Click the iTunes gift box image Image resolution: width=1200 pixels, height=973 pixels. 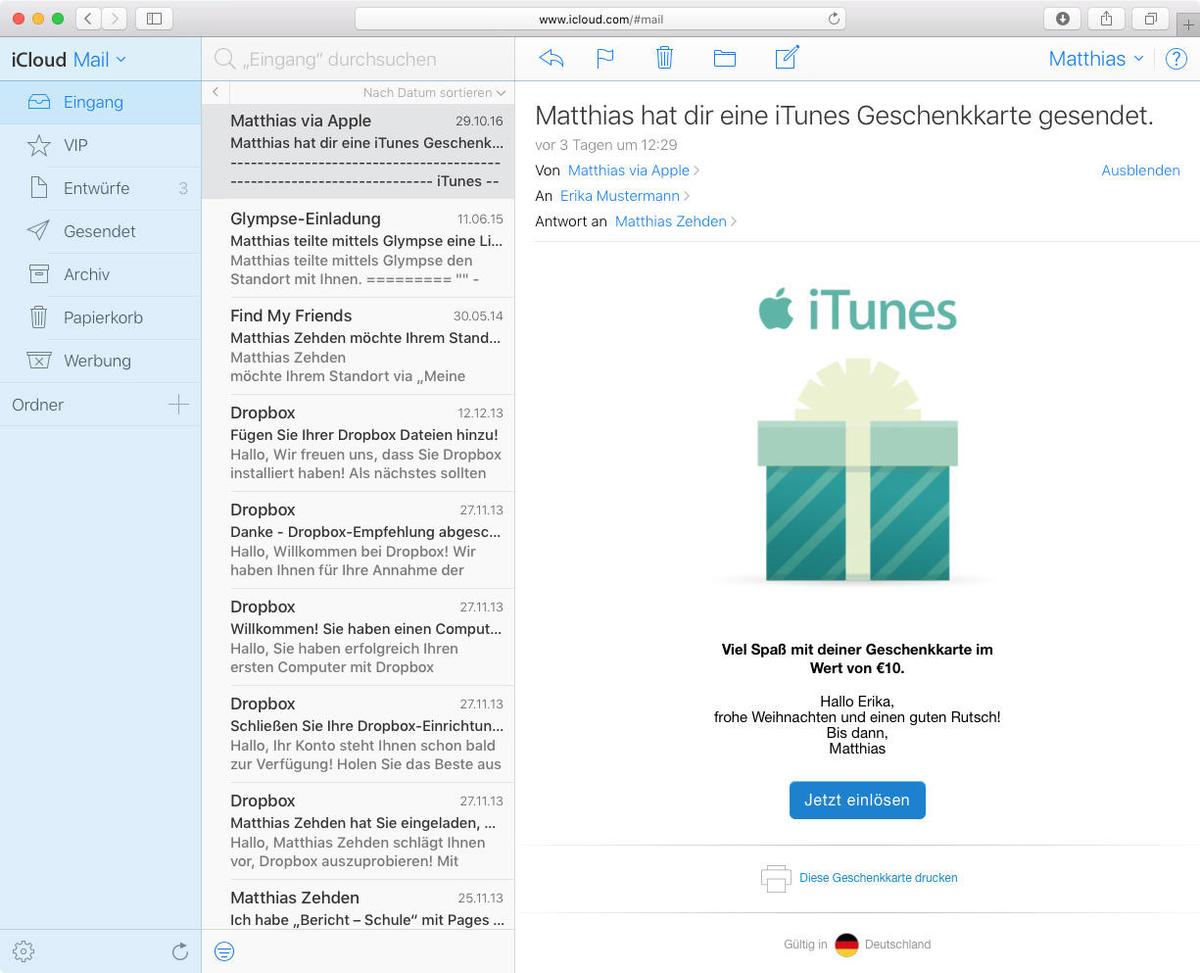click(857, 470)
